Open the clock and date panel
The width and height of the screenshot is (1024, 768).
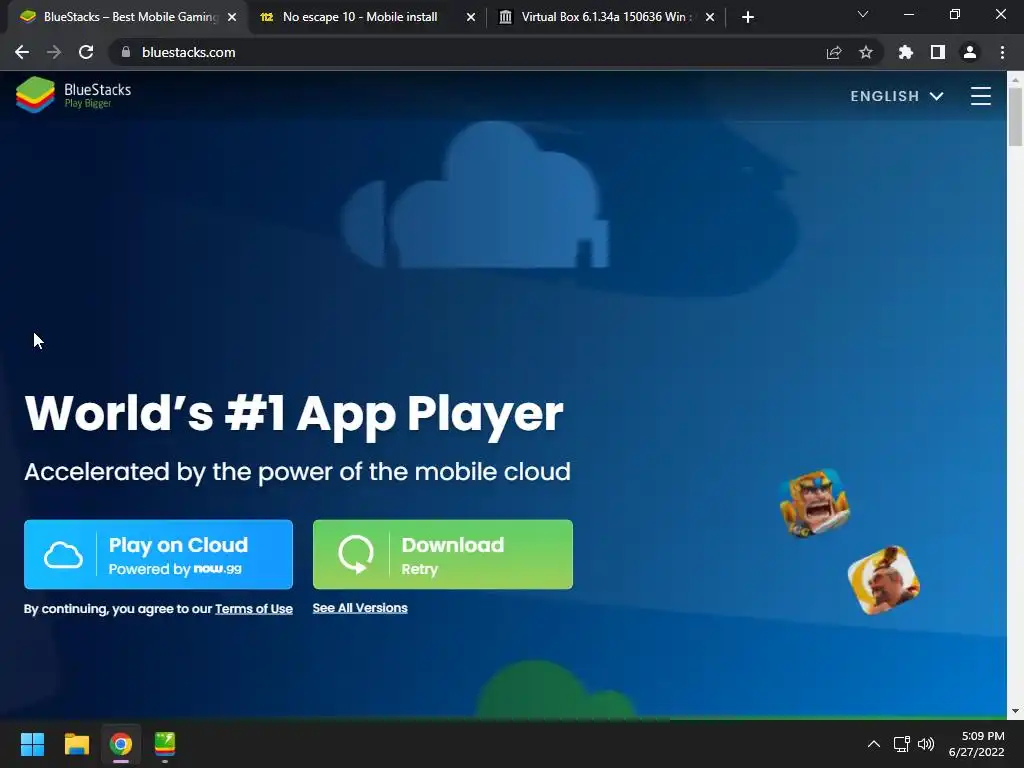976,744
